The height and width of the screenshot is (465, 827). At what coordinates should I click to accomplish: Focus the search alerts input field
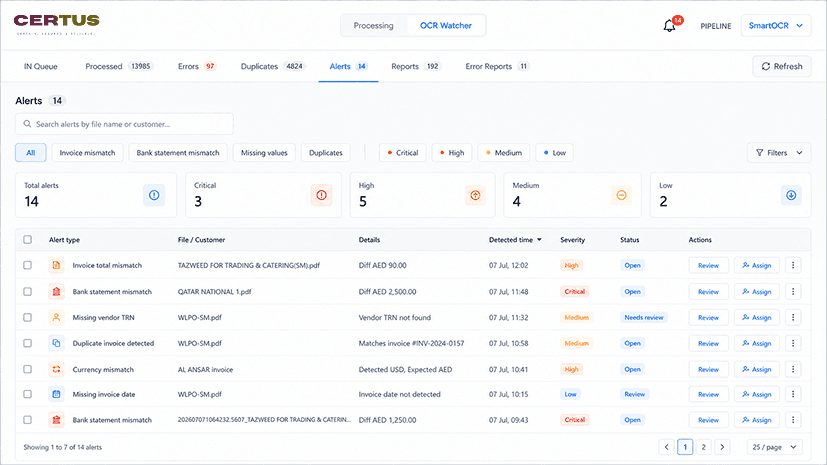tap(124, 124)
